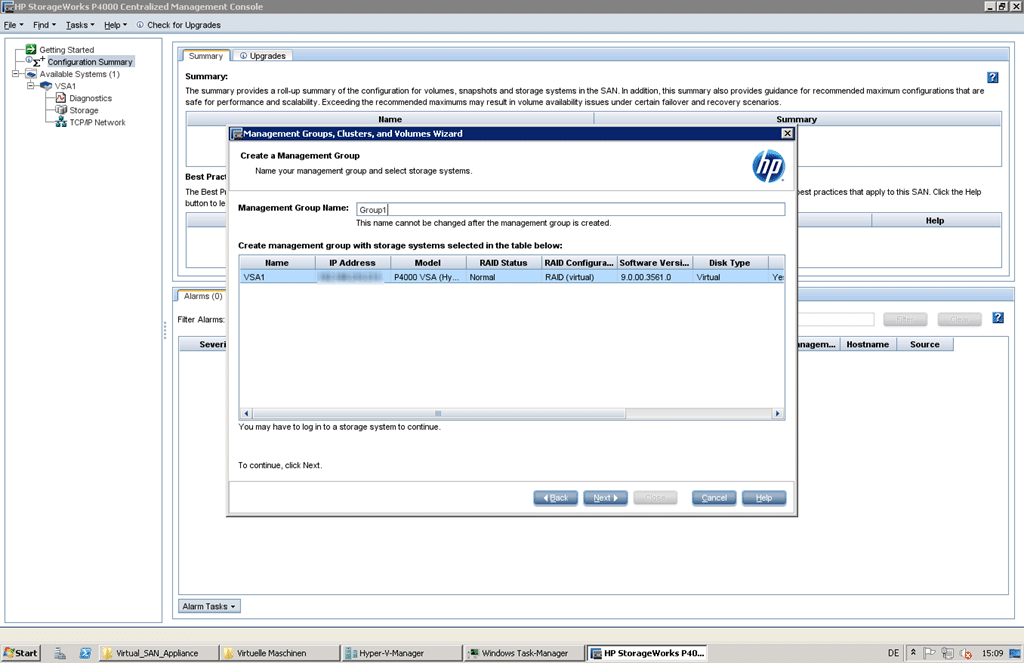The image size is (1024, 663).
Task: Open the Alarm Tasks dropdown
Action: [209, 606]
